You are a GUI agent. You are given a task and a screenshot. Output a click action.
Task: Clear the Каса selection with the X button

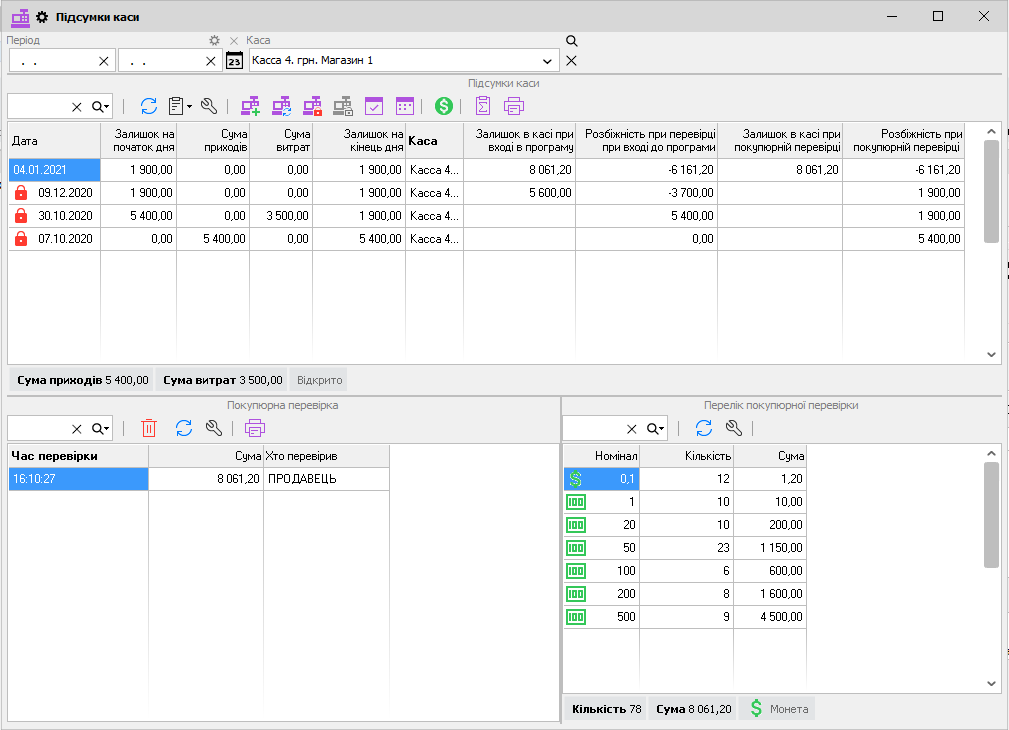[x=571, y=61]
